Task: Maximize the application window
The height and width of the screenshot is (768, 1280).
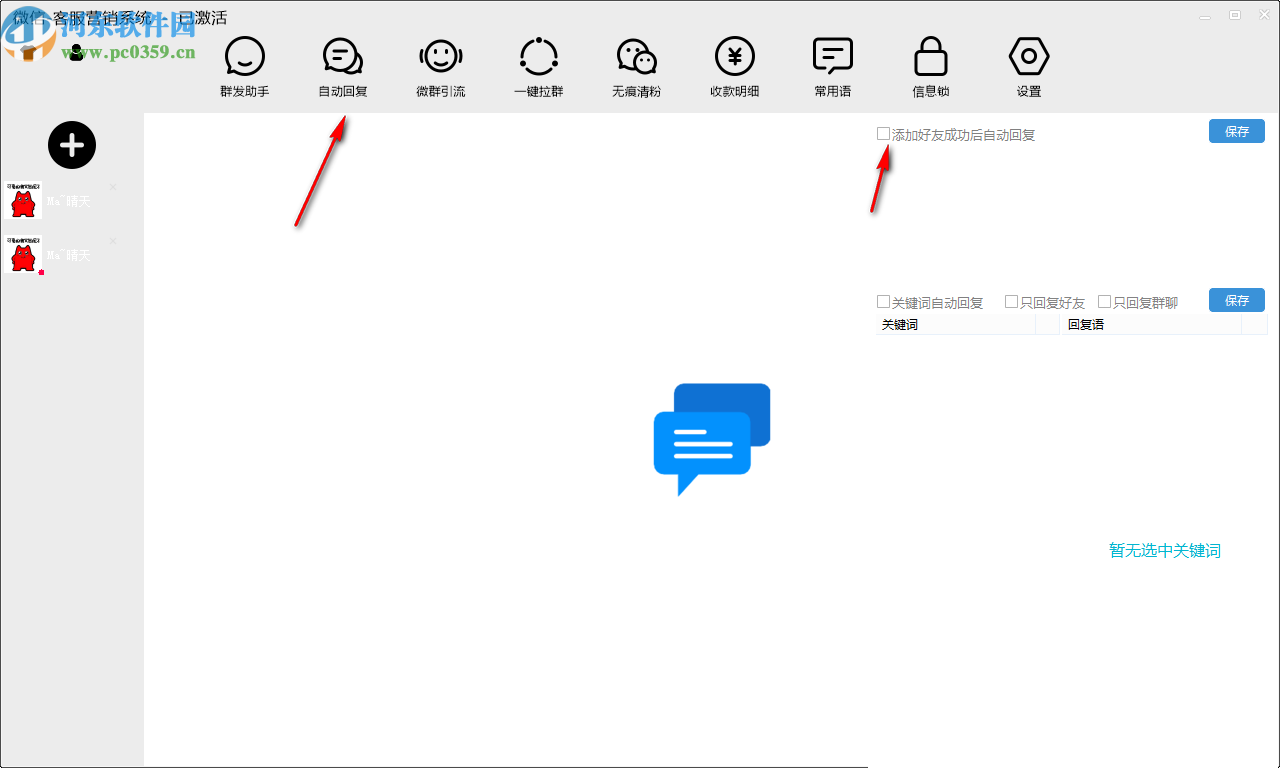Action: (x=1235, y=14)
